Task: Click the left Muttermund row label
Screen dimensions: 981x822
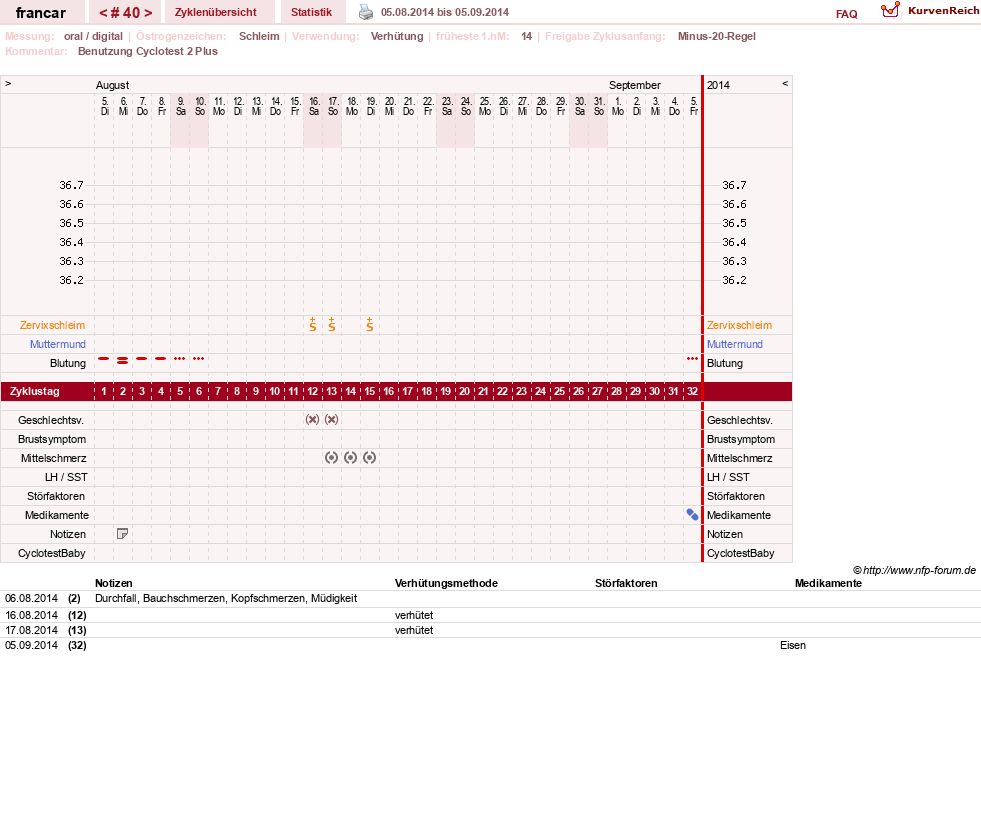Action: point(58,344)
